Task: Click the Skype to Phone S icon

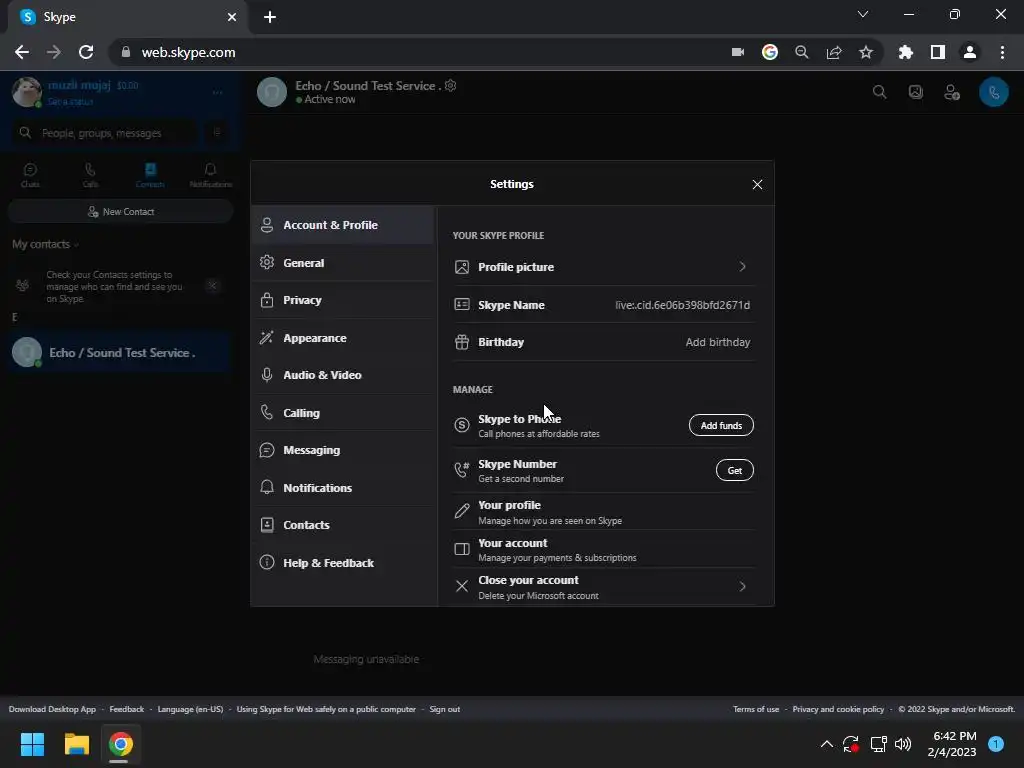Action: pos(462,425)
